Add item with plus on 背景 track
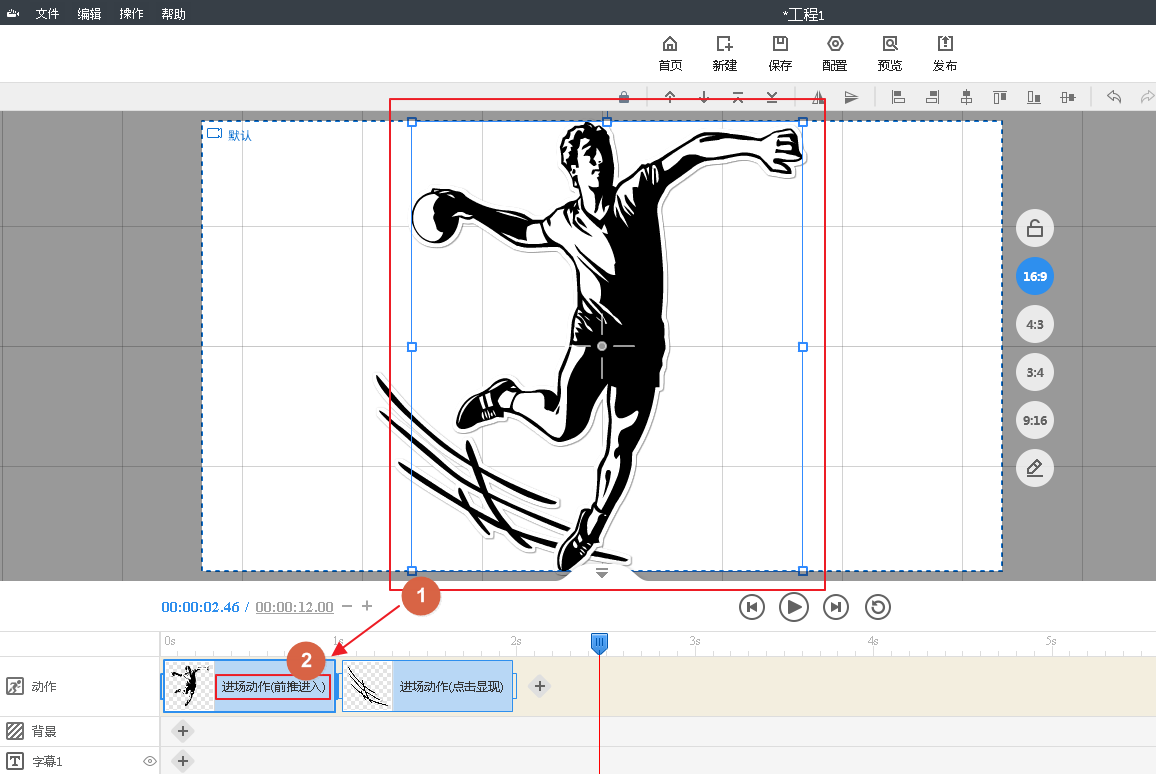Image resolution: width=1156 pixels, height=774 pixels. tap(182, 731)
